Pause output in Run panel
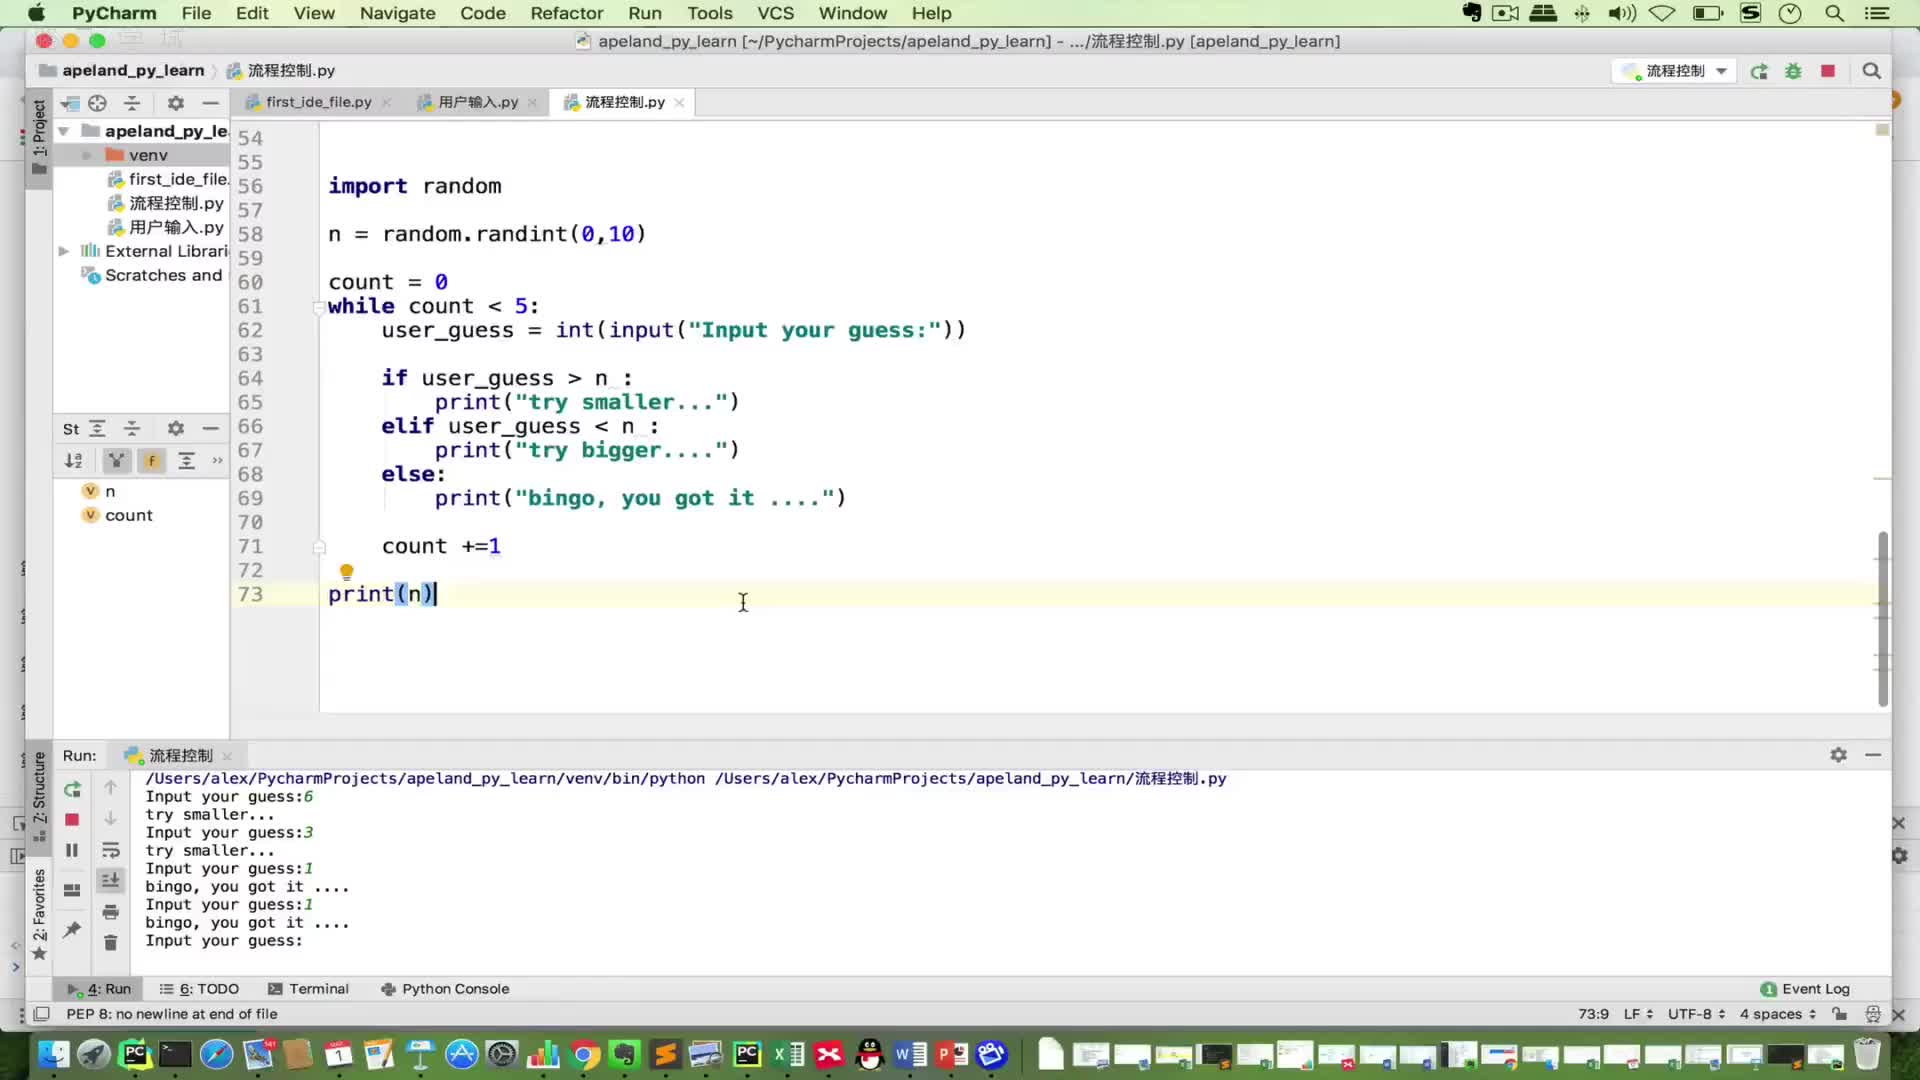This screenshot has width=1920, height=1080. (x=72, y=850)
